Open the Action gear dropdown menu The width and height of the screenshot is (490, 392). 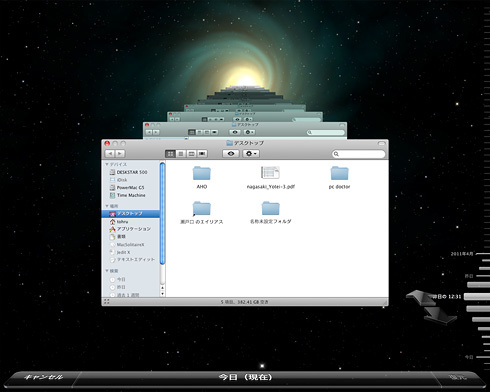[x=251, y=154]
